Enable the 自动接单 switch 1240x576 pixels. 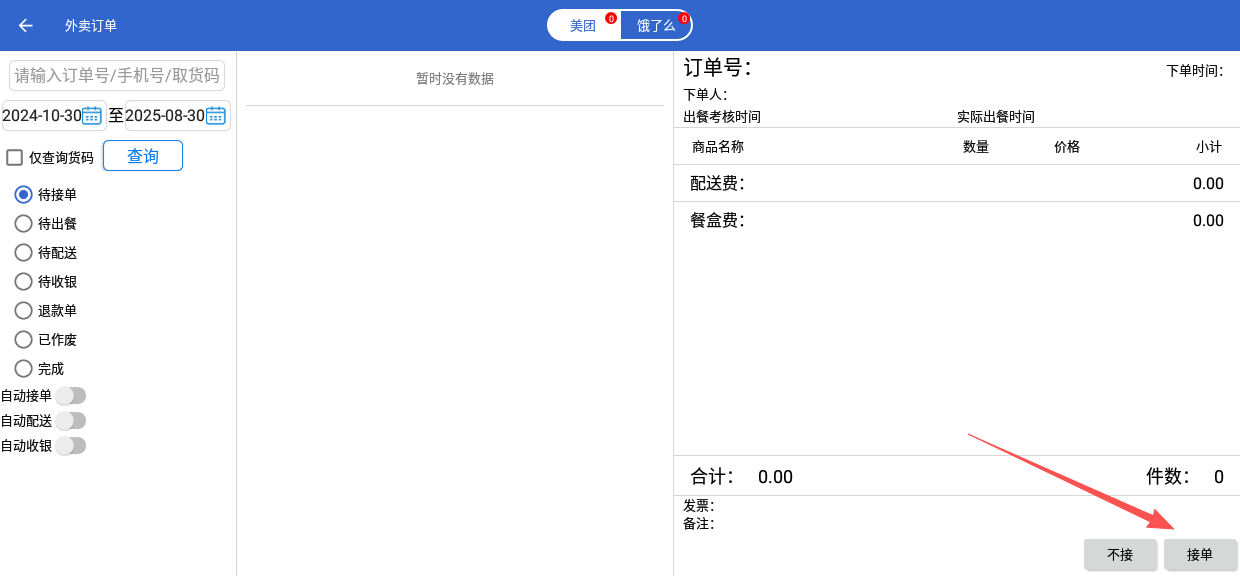pyautogui.click(x=70, y=396)
